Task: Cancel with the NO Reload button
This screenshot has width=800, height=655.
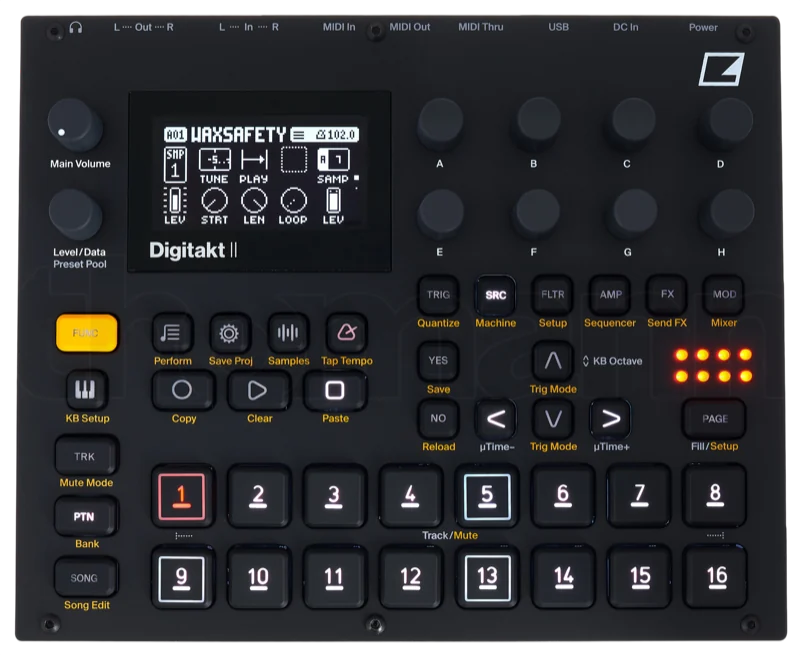Action: [x=438, y=419]
